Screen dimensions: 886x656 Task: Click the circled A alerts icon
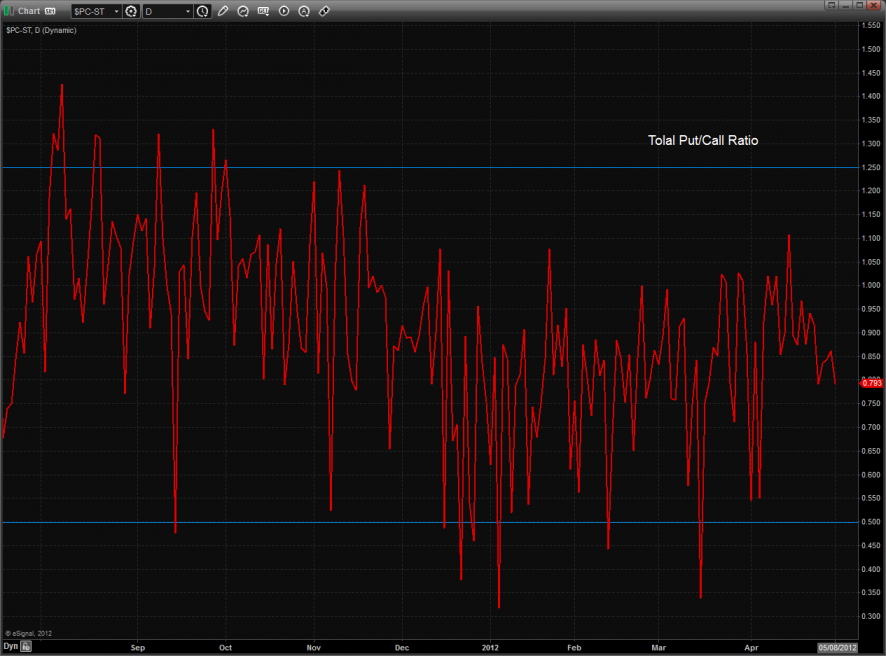pos(304,11)
